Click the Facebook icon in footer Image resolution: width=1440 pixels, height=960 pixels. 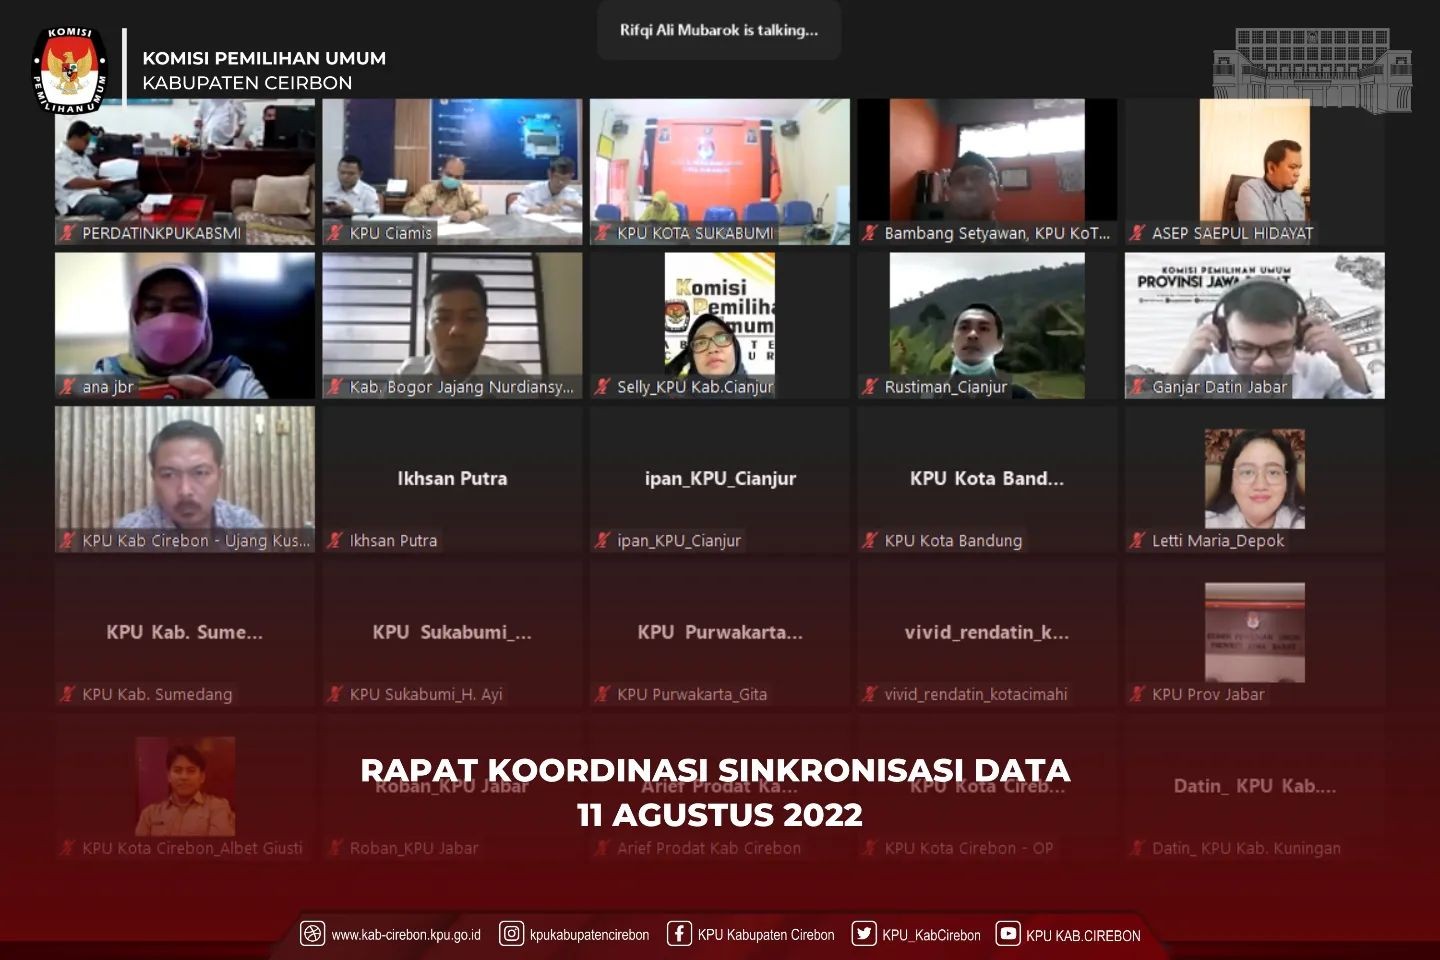pos(679,934)
